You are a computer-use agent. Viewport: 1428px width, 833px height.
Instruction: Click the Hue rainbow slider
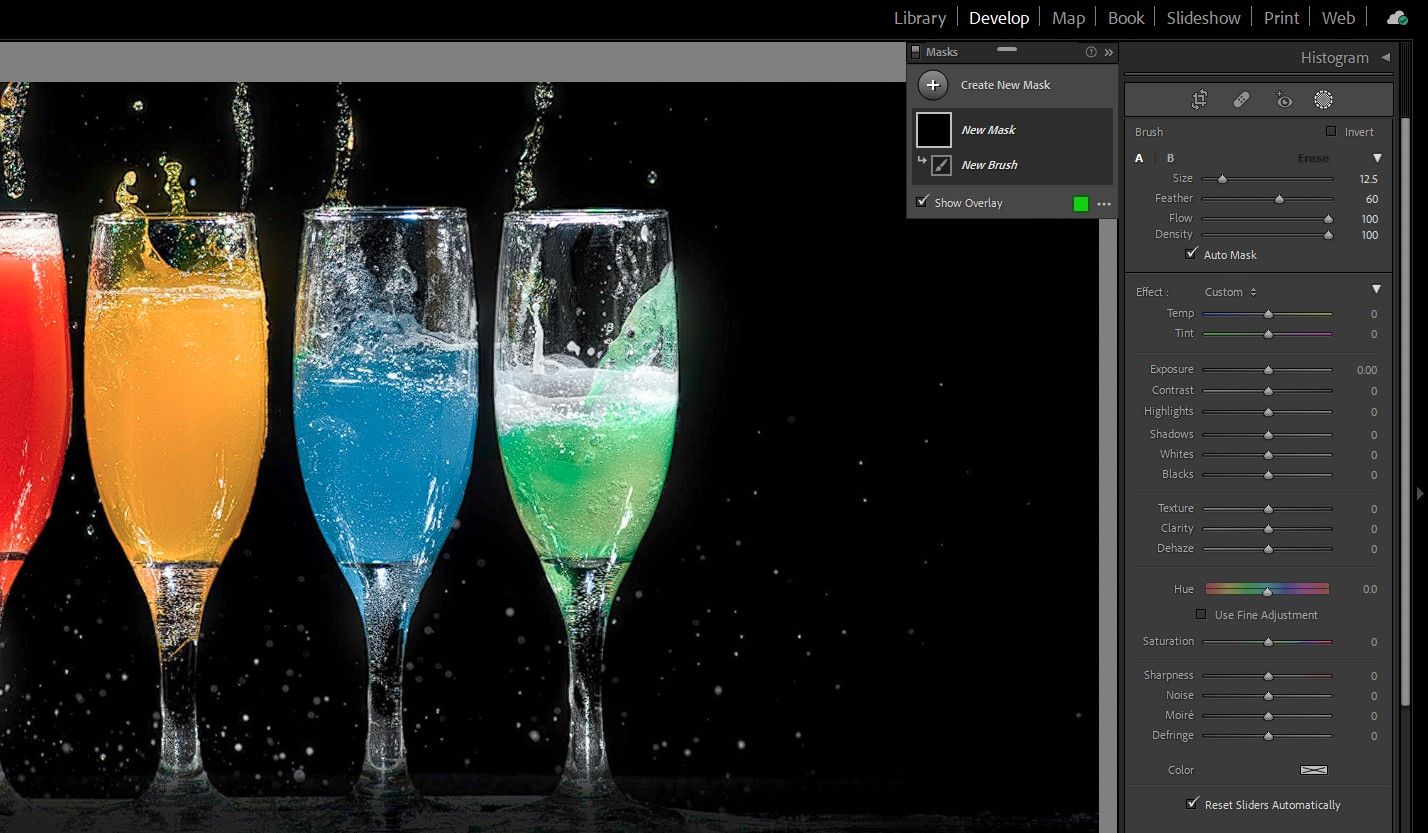pyautogui.click(x=1267, y=589)
